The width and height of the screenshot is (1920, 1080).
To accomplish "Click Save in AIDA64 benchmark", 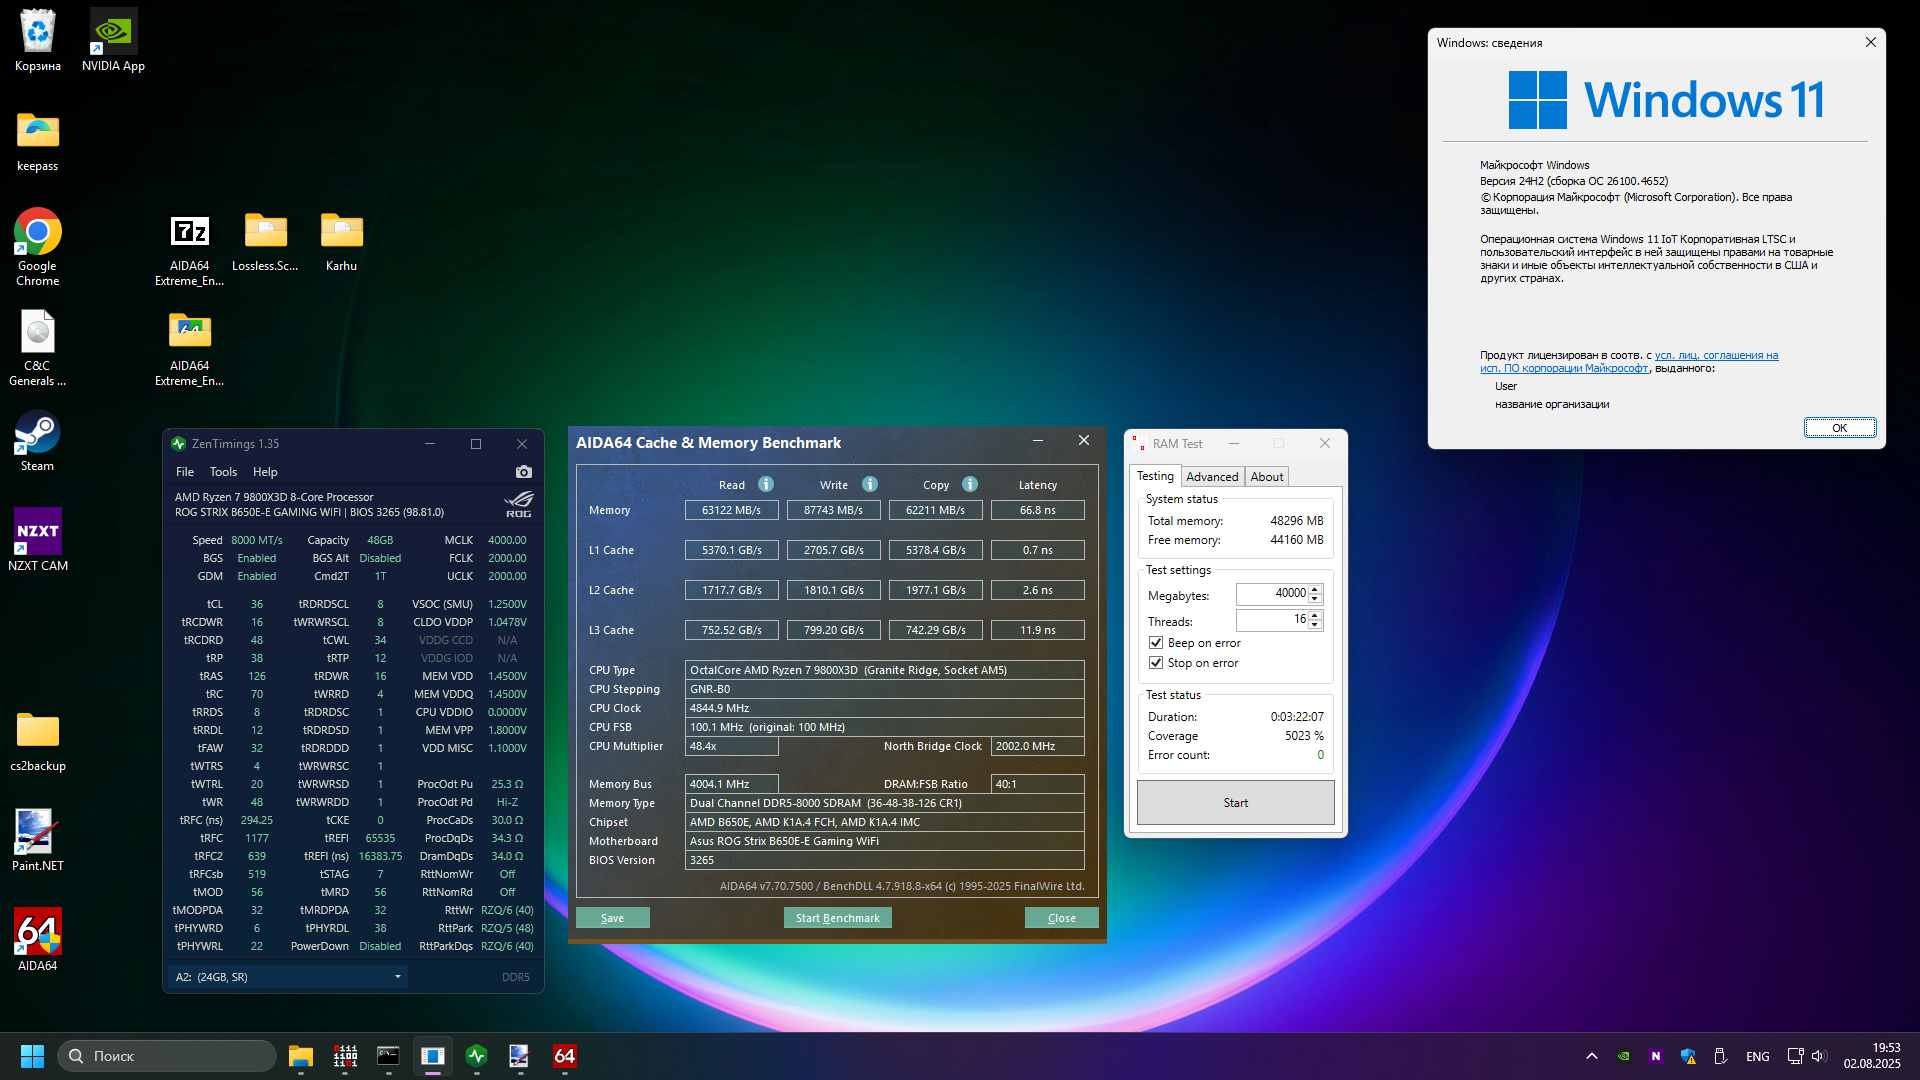I will coord(612,918).
